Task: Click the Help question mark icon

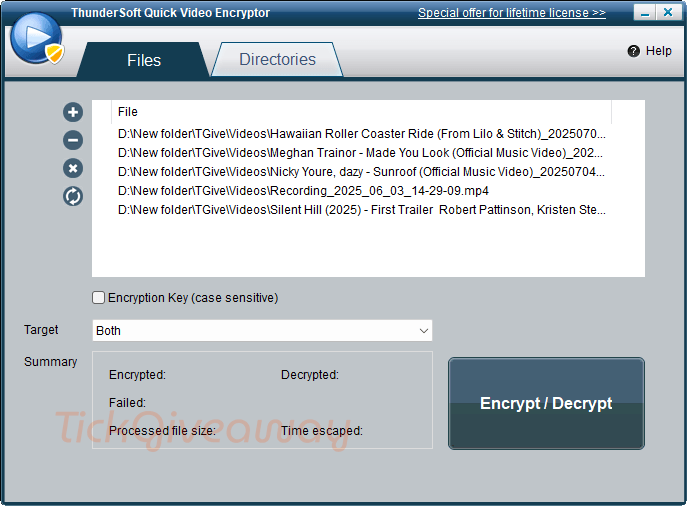Action: coord(634,51)
